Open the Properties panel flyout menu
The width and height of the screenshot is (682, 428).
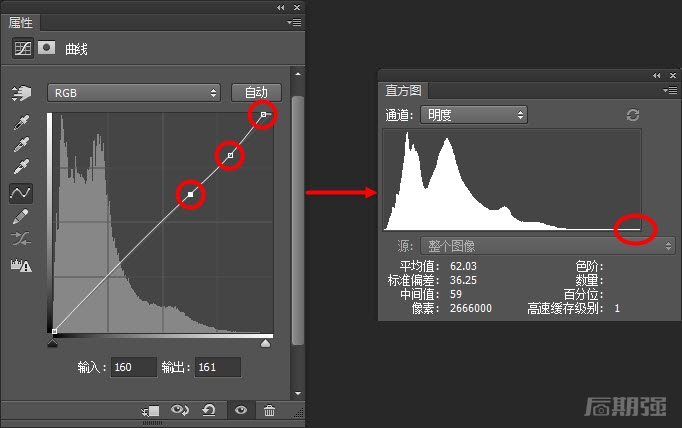coord(294,22)
